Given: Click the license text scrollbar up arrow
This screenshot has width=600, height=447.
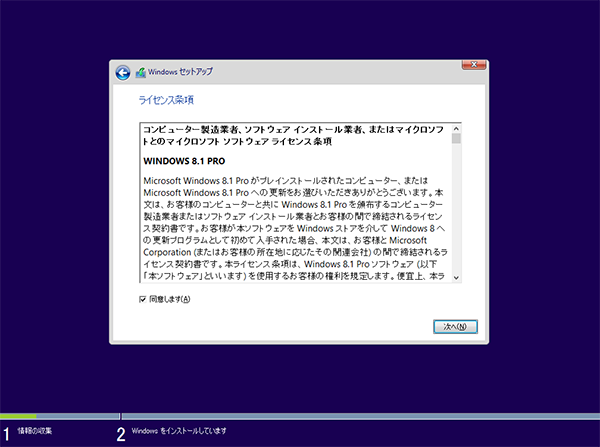Looking at the screenshot, I should pyautogui.click(x=456, y=129).
